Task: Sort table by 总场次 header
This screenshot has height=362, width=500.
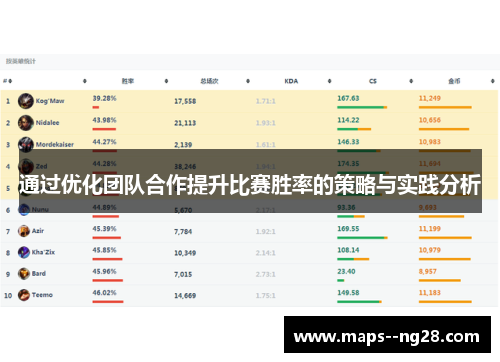Action: pyautogui.click(x=209, y=81)
